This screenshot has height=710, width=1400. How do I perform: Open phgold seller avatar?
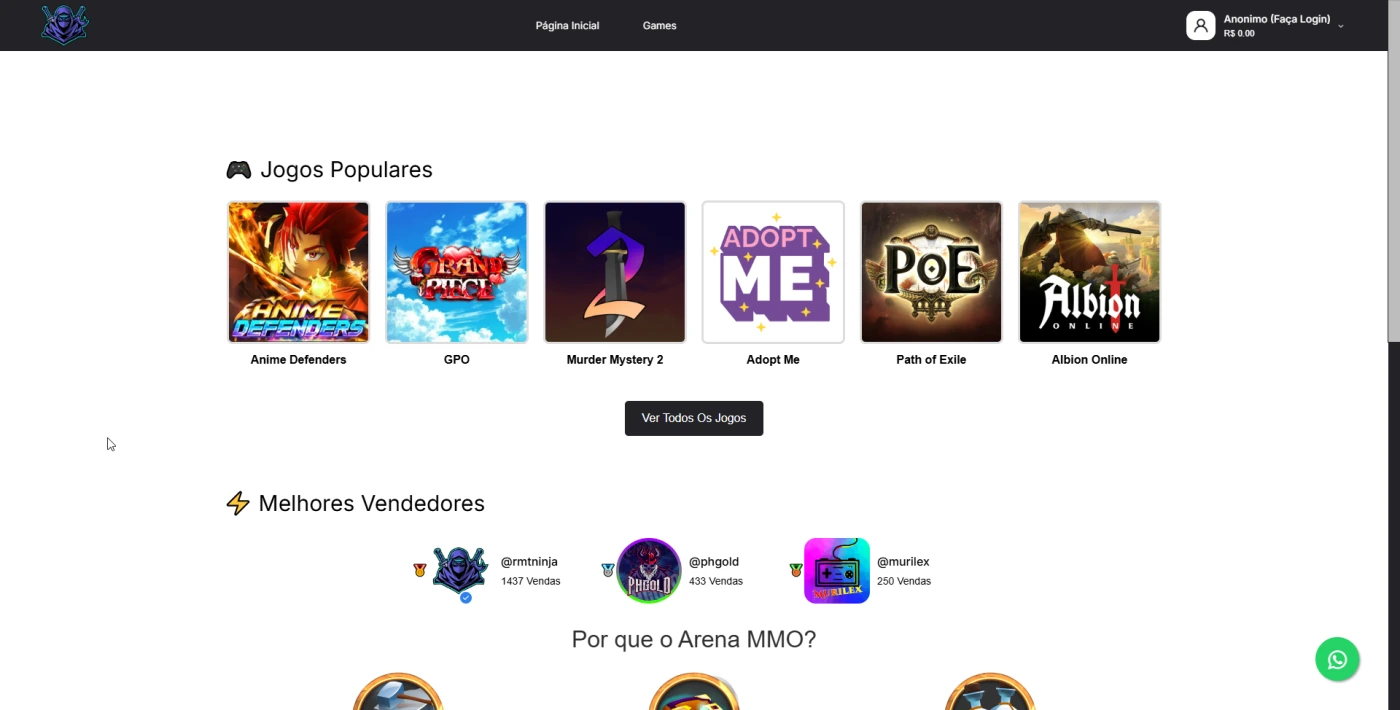648,571
